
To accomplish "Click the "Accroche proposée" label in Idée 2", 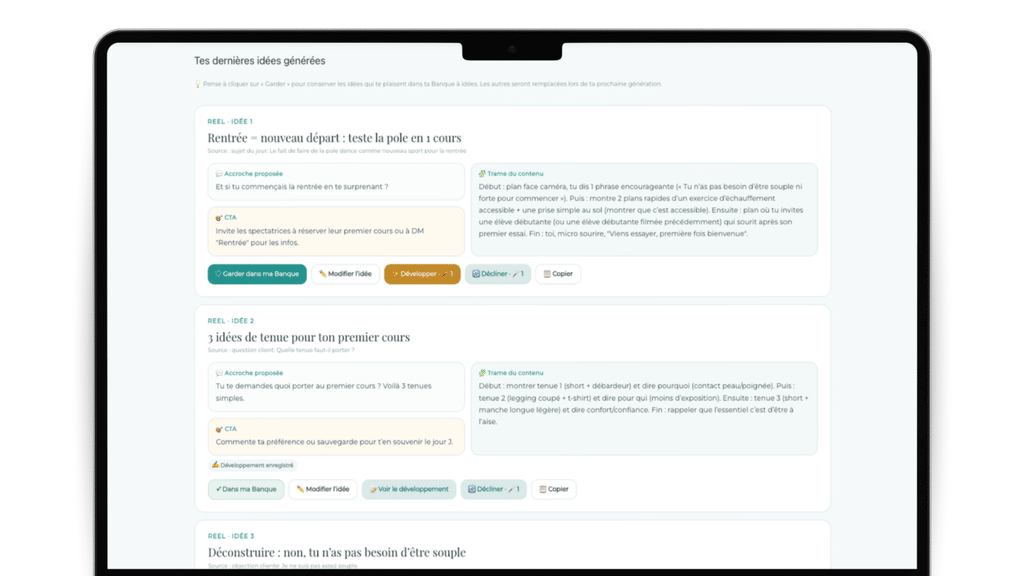I will [x=254, y=373].
